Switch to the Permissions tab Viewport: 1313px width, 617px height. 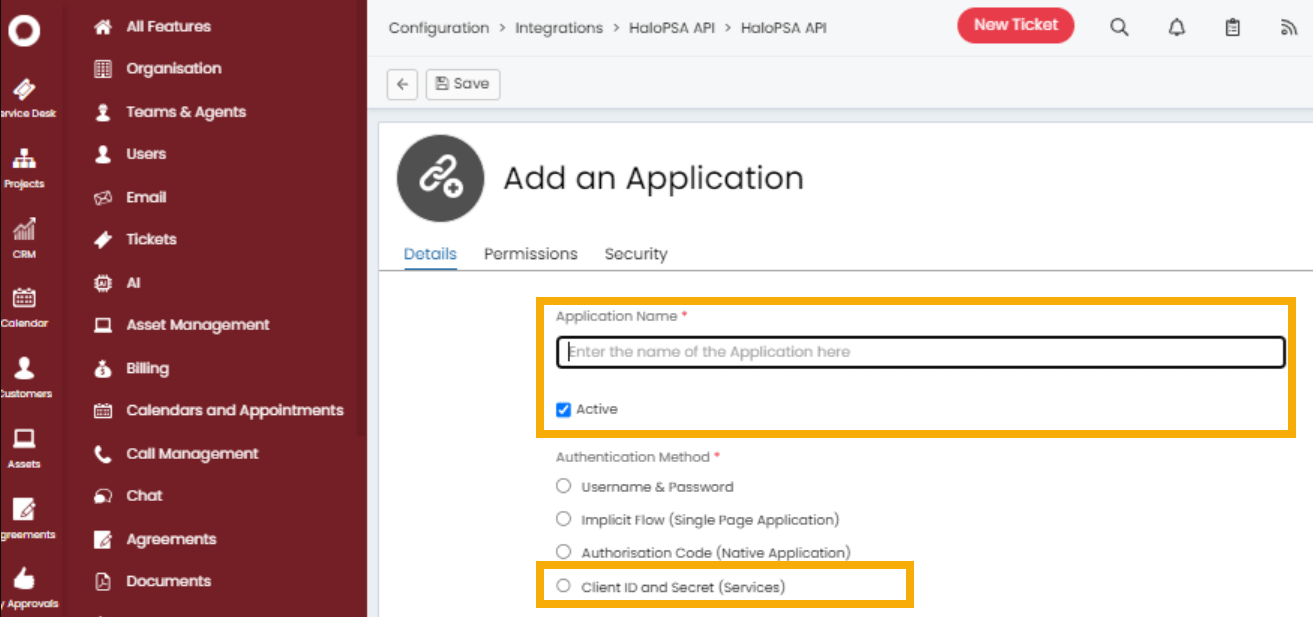(x=530, y=254)
